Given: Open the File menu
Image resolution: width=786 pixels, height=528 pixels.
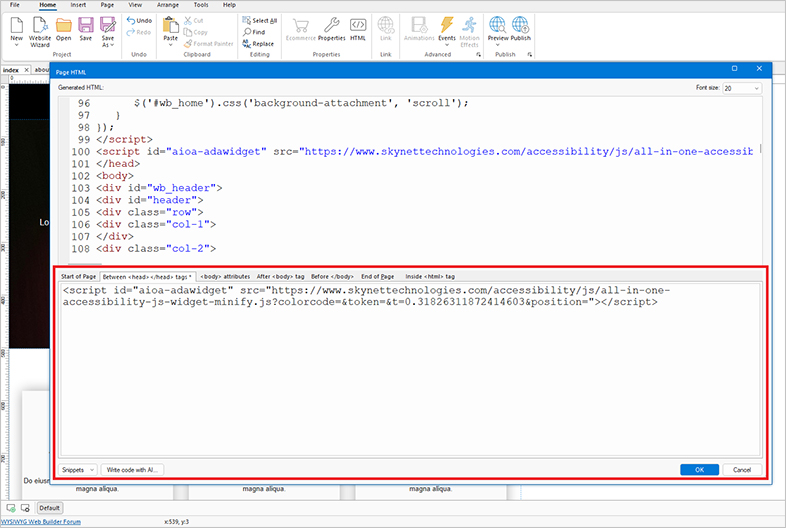Looking at the screenshot, I should click(x=15, y=5).
